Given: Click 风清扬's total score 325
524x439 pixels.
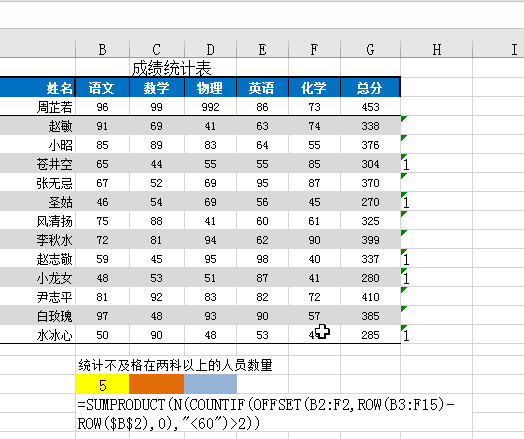Looking at the screenshot, I should click(370, 221).
